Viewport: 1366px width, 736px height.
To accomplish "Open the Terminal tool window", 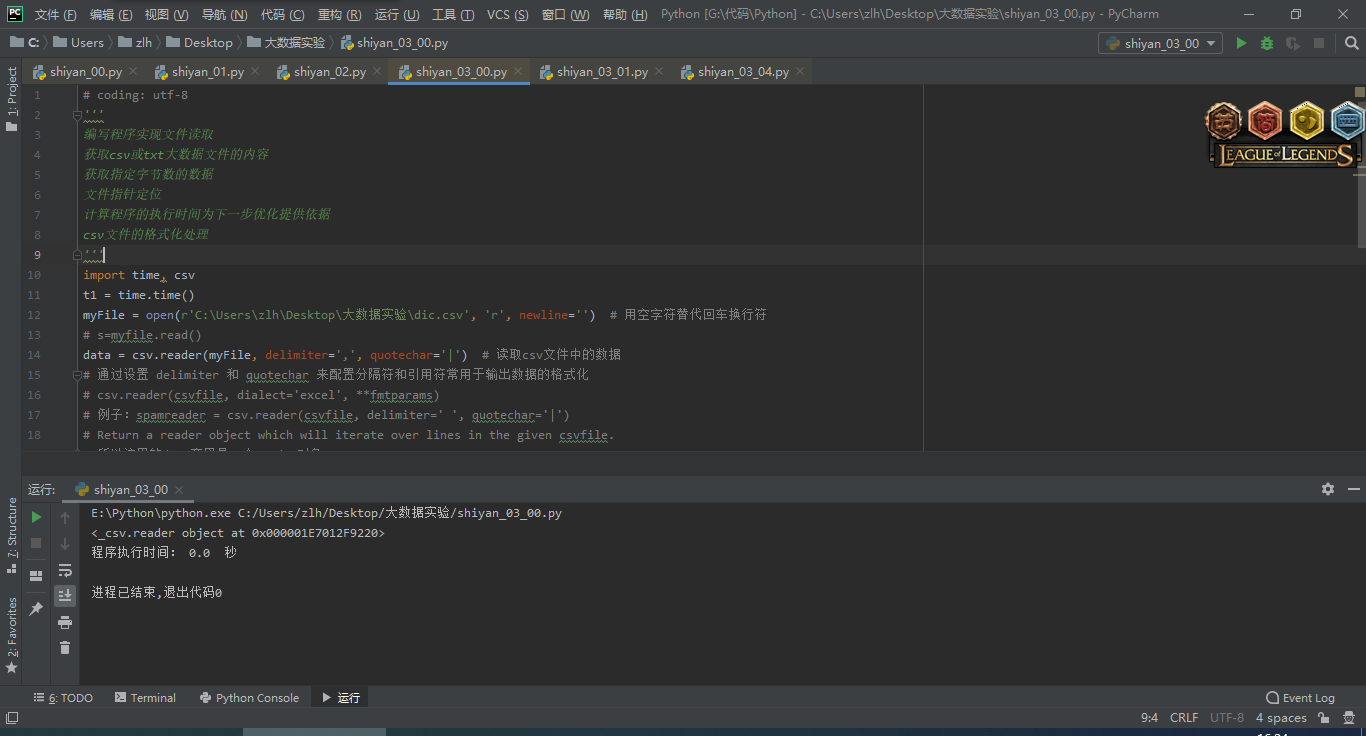I will 145,698.
